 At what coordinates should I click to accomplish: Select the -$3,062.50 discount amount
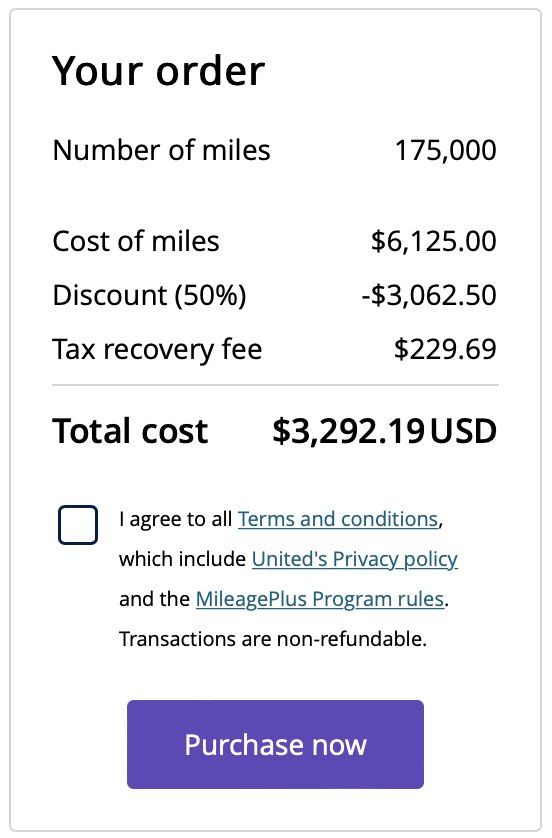tap(429, 296)
